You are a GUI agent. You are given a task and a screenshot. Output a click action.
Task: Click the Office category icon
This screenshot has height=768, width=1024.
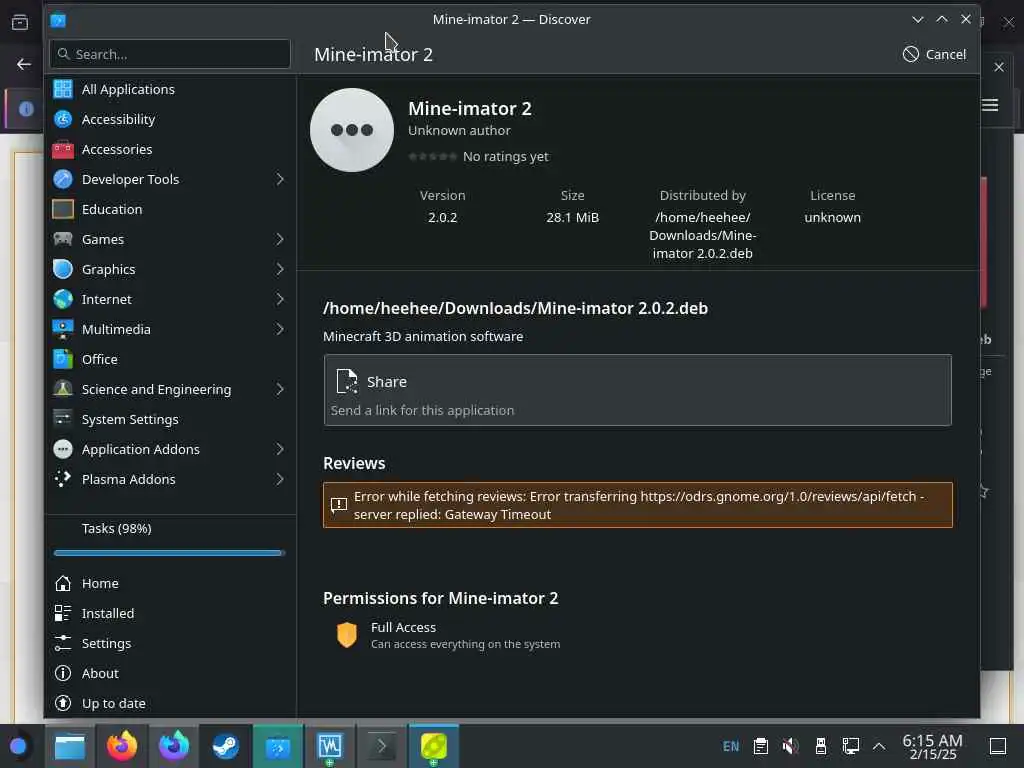click(63, 359)
